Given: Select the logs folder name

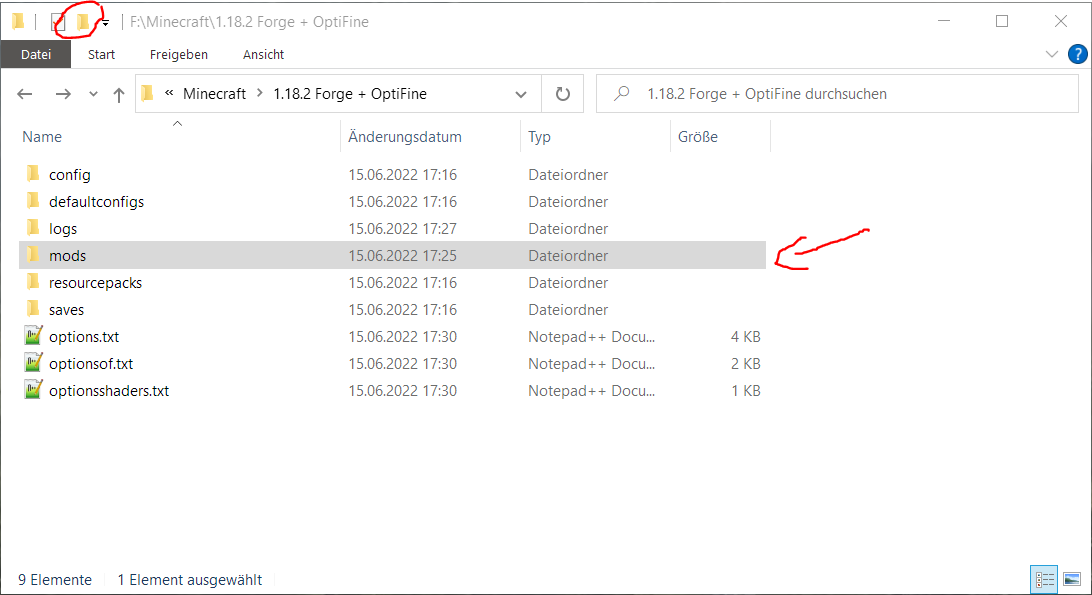Looking at the screenshot, I should 63,229.
